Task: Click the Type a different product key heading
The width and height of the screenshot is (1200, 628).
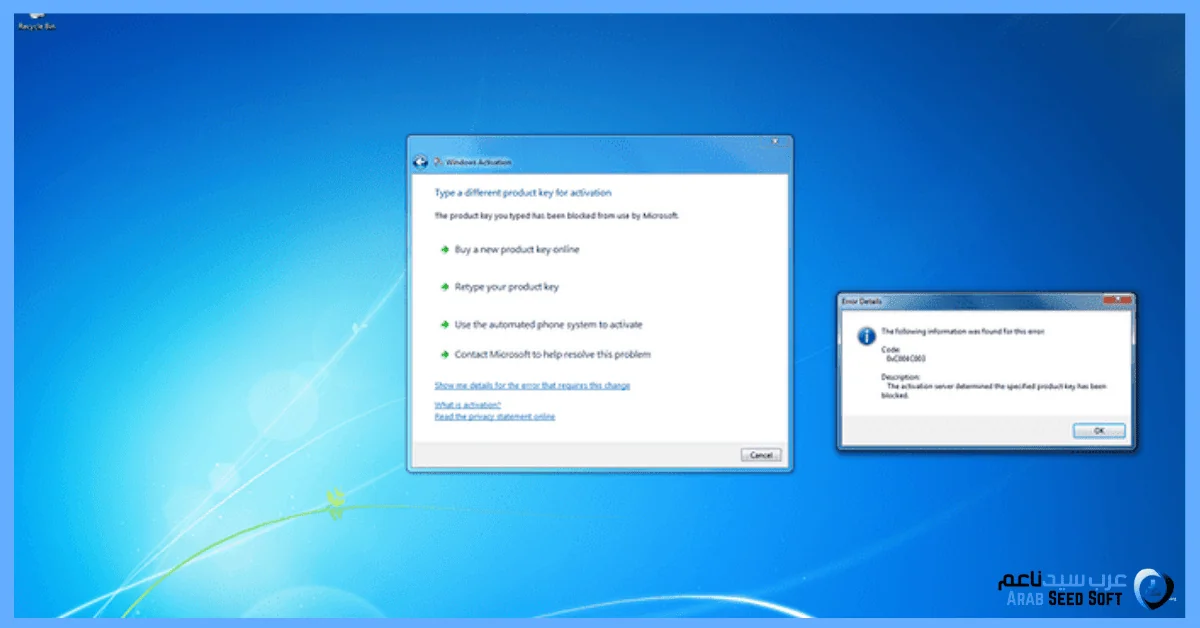Action: (522, 193)
